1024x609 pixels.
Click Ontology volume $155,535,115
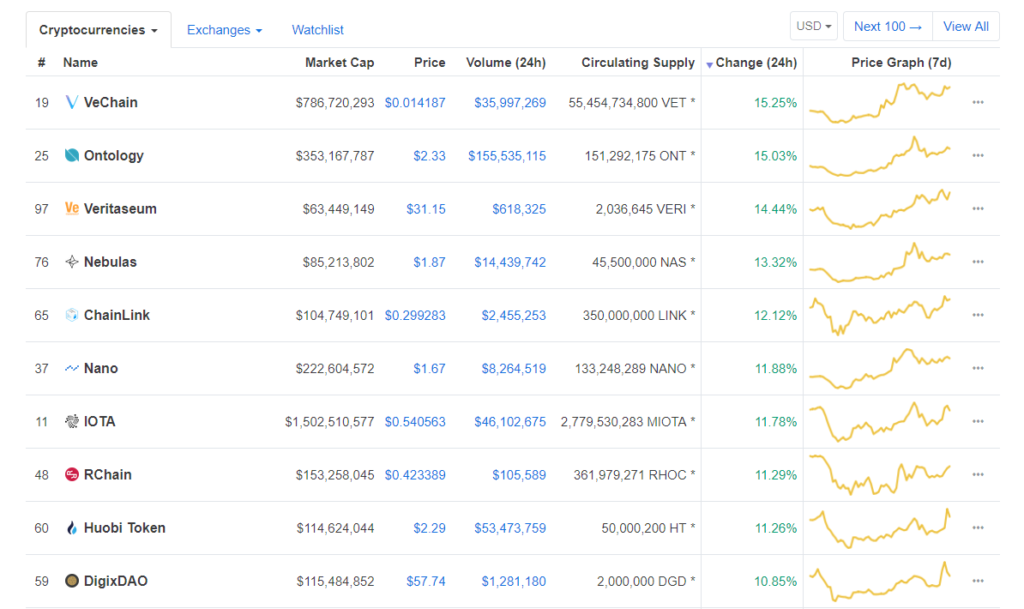click(507, 156)
